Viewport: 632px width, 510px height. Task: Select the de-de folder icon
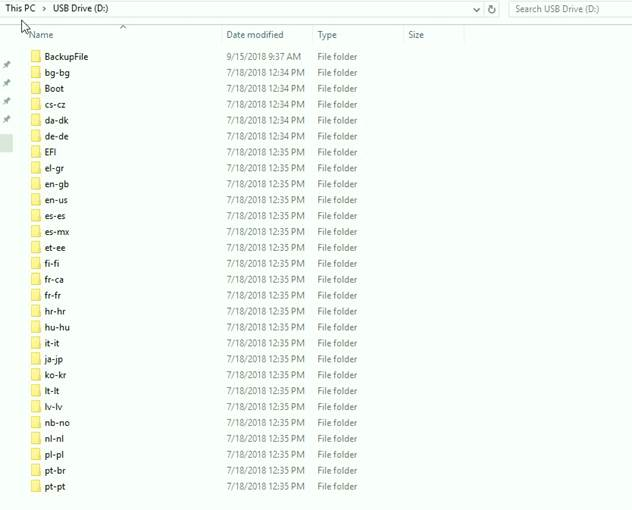click(x=36, y=136)
